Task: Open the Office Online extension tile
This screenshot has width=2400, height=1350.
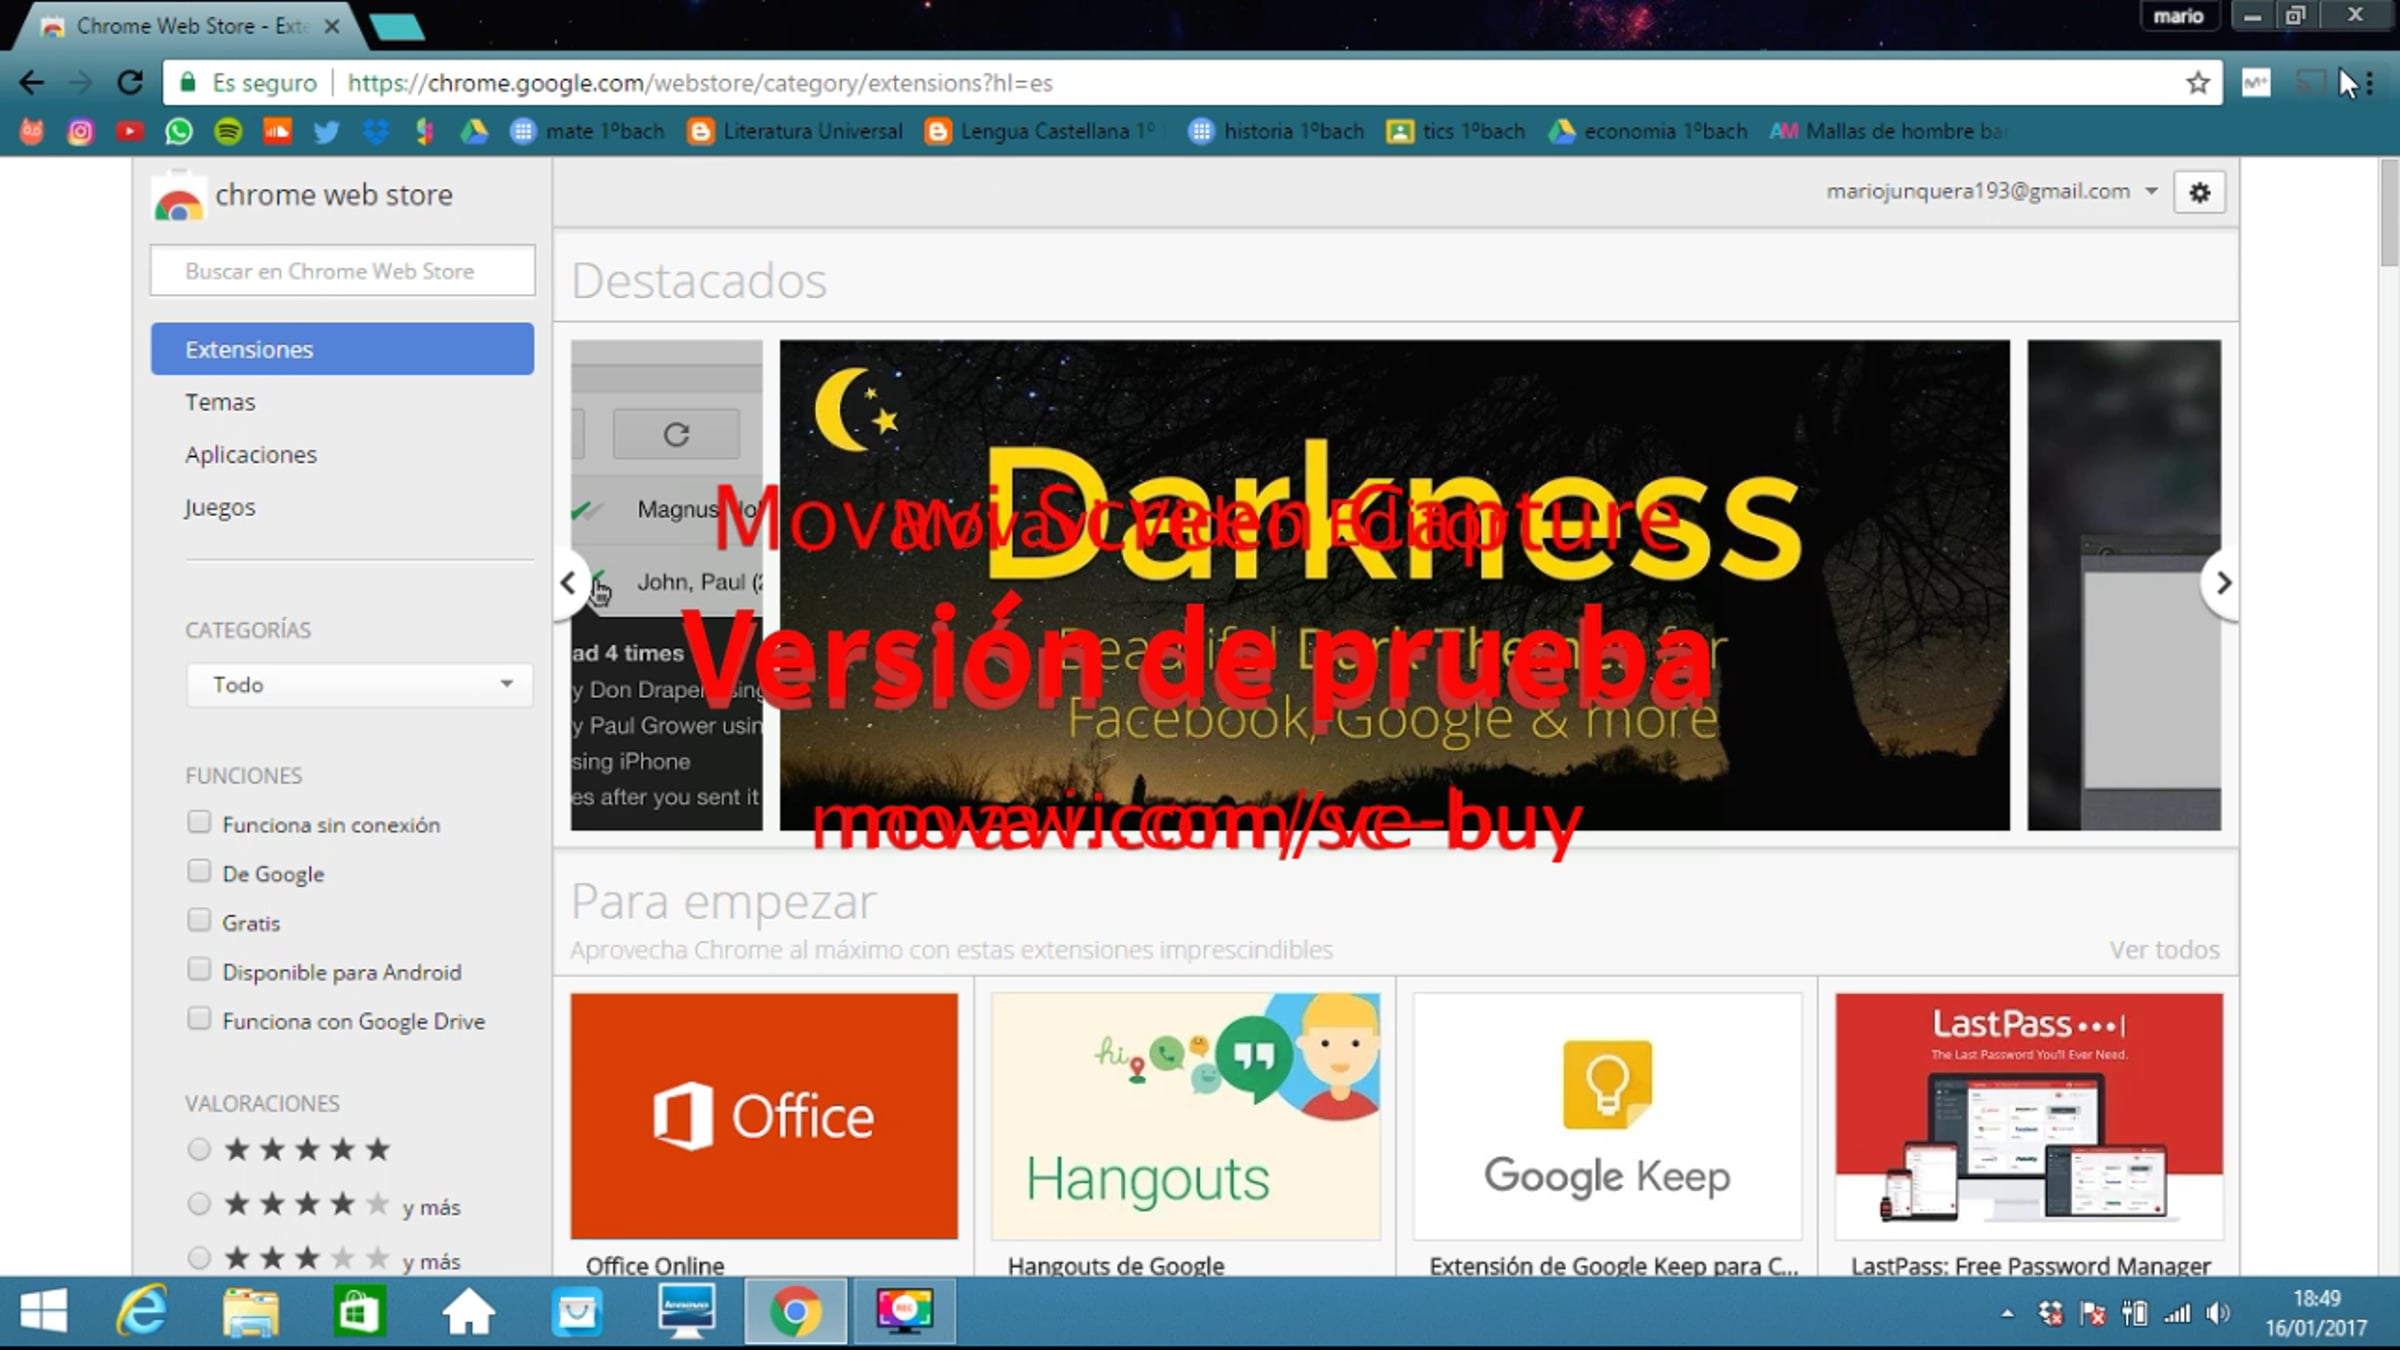Action: click(764, 1116)
